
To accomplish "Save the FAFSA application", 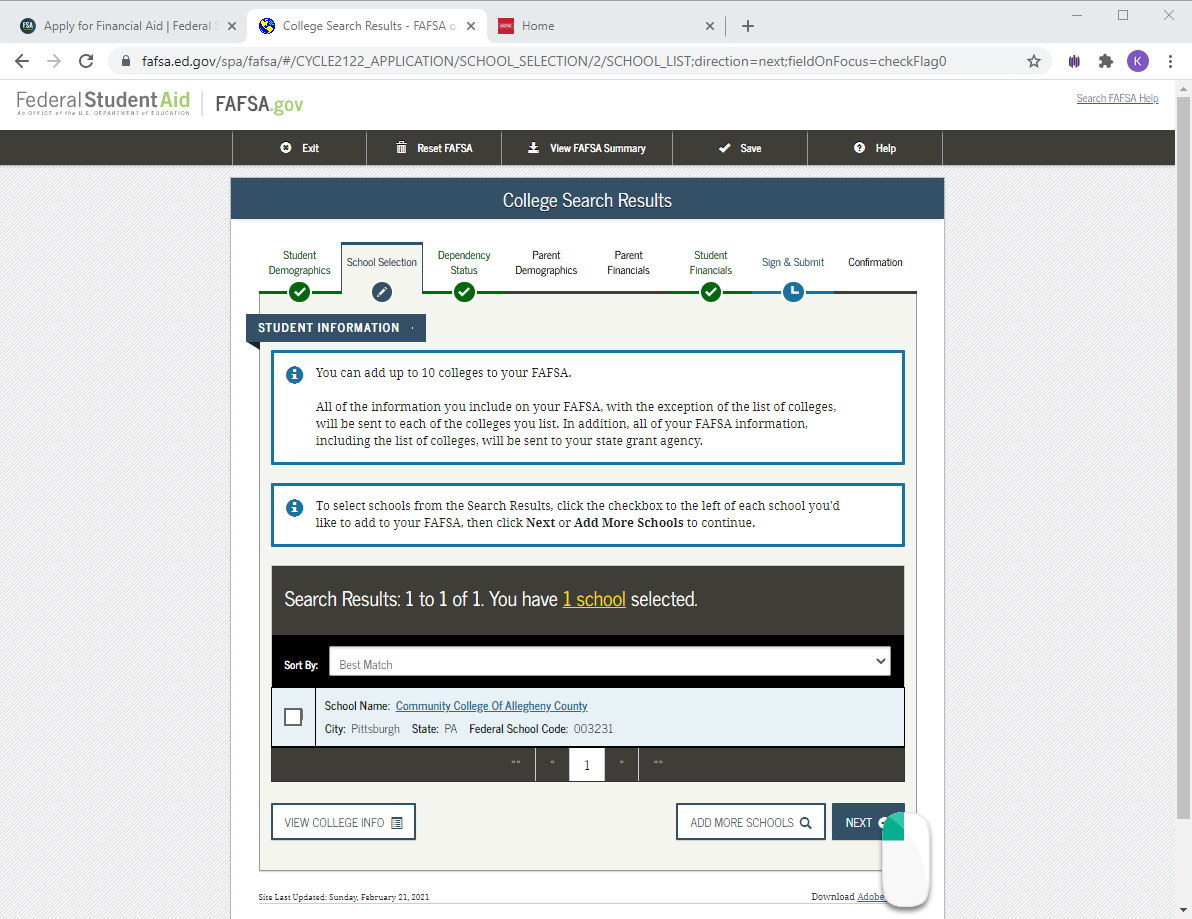I will pos(740,148).
